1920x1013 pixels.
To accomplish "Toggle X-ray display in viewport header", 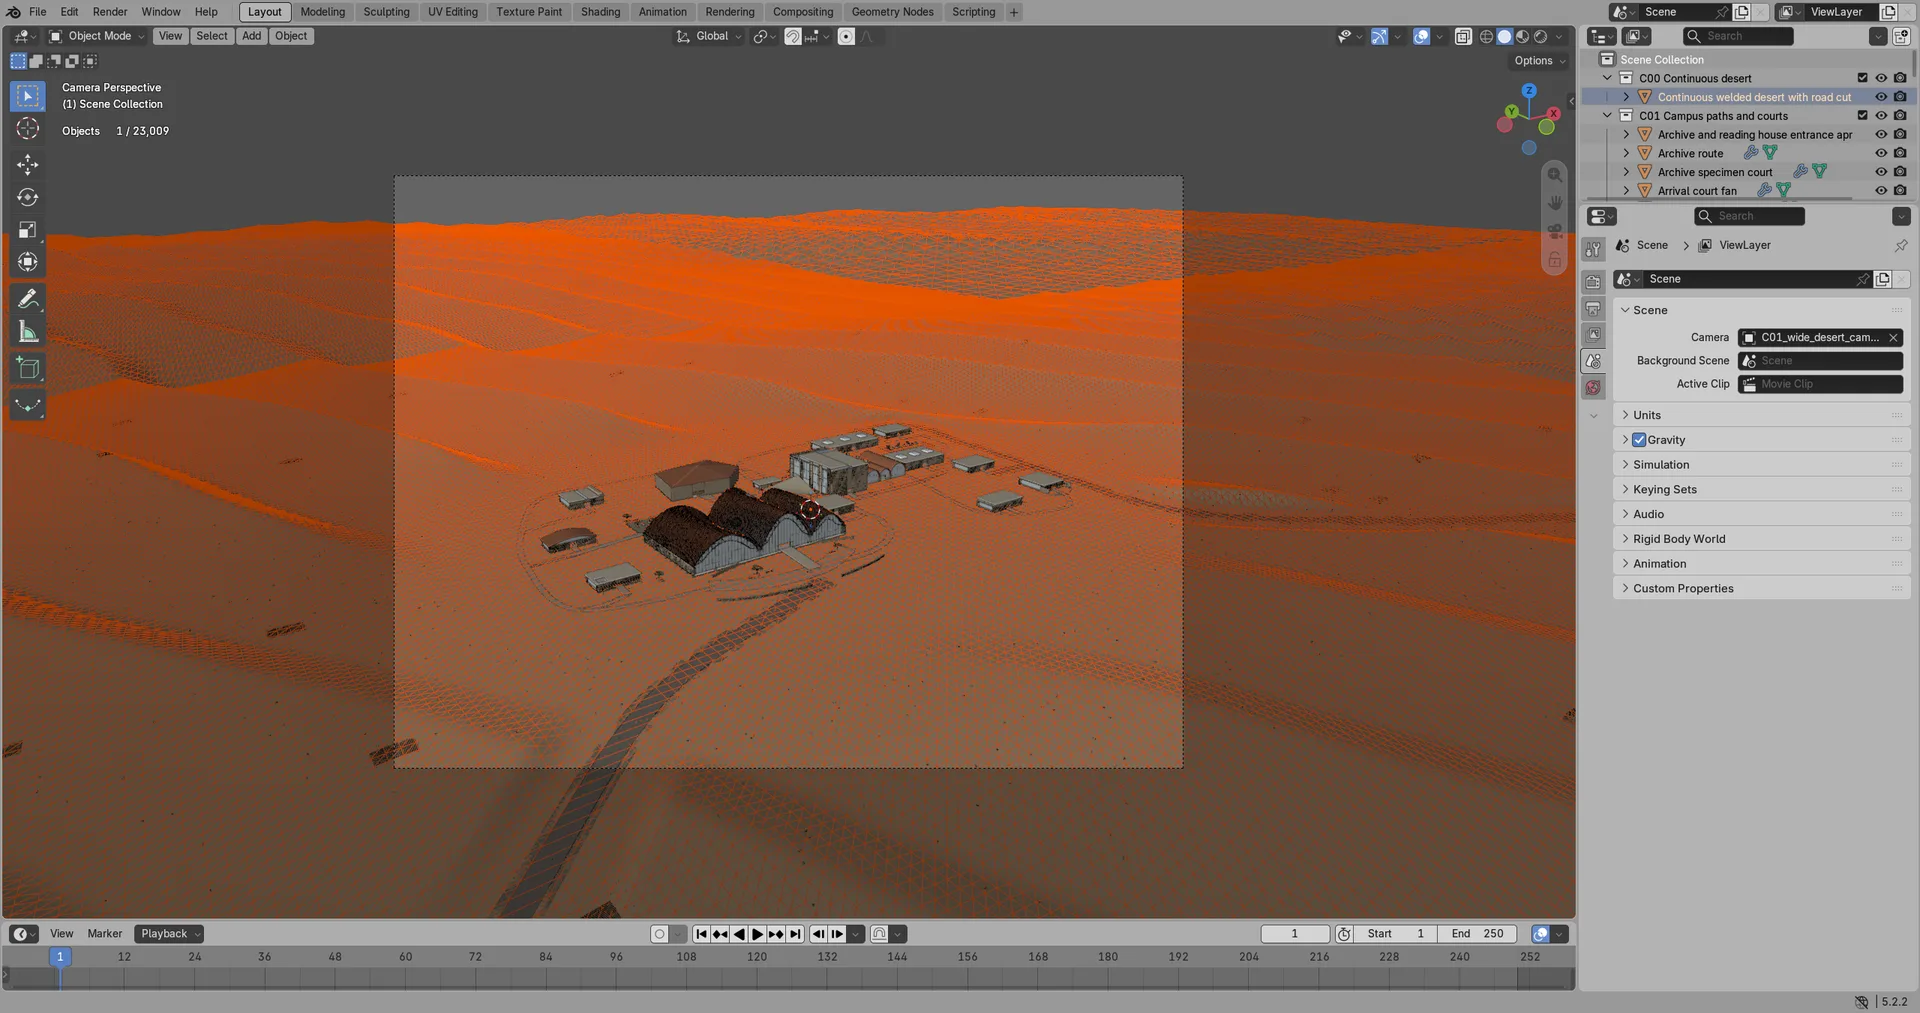I will (1463, 37).
